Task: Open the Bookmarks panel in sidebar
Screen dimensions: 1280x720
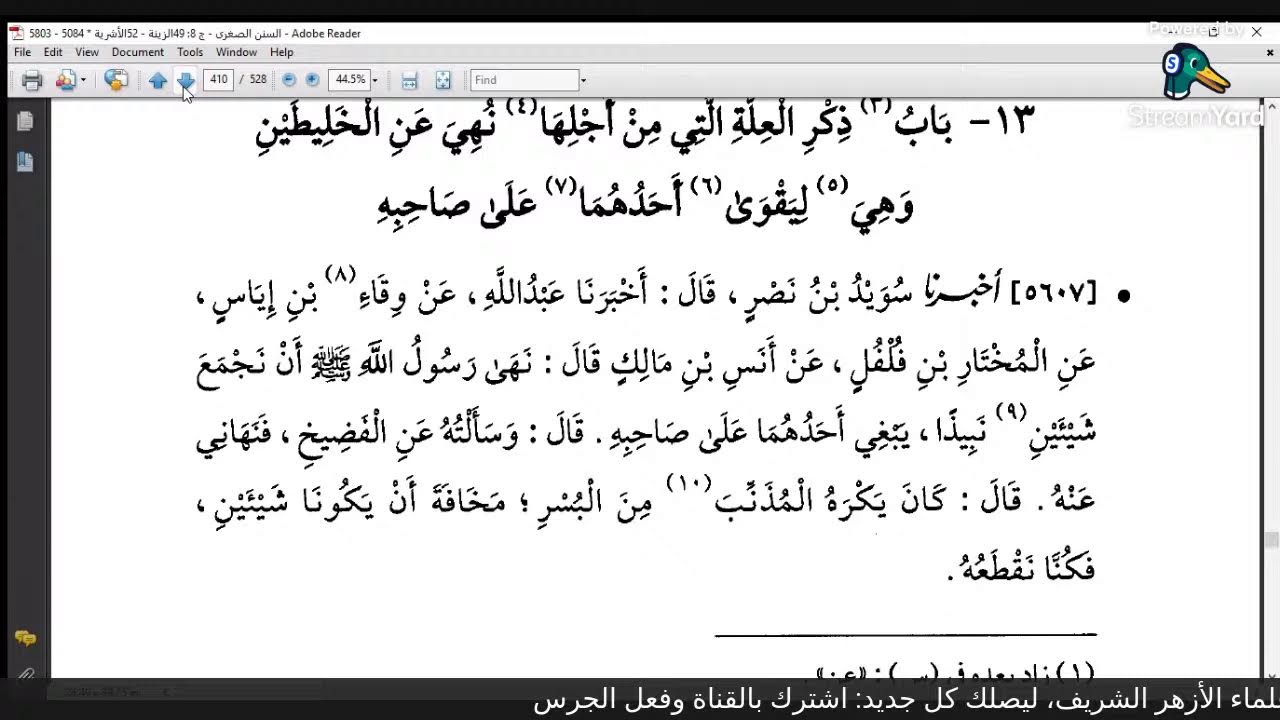Action: (25, 161)
